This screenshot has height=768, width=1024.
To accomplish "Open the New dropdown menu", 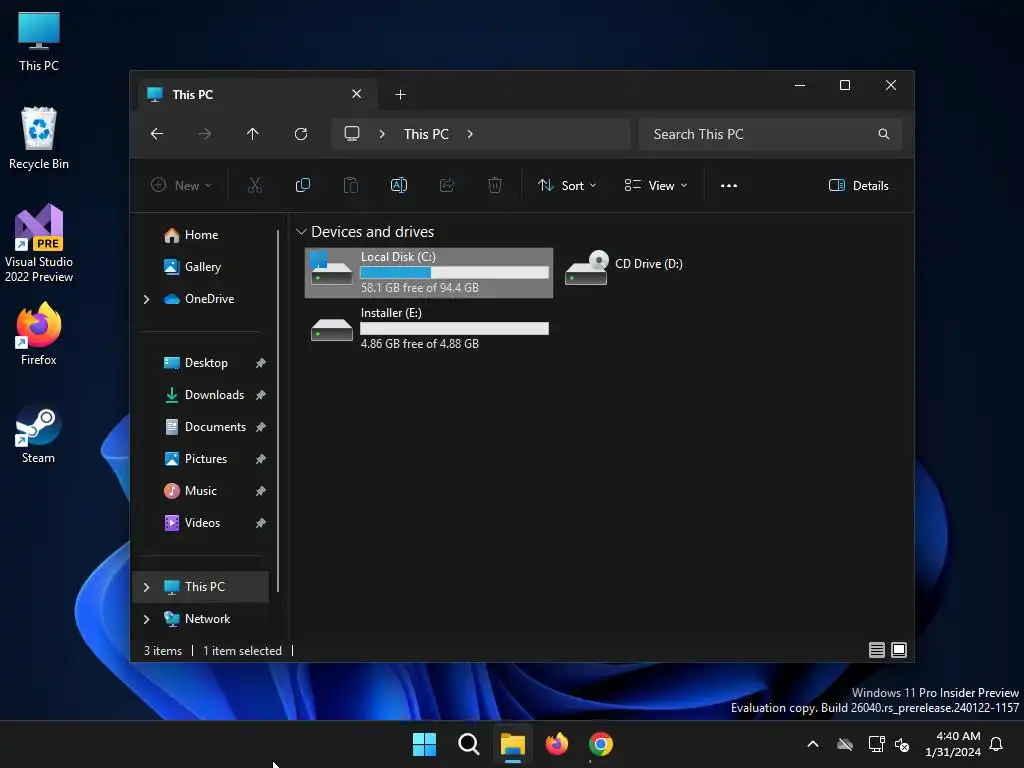I will tap(181, 185).
